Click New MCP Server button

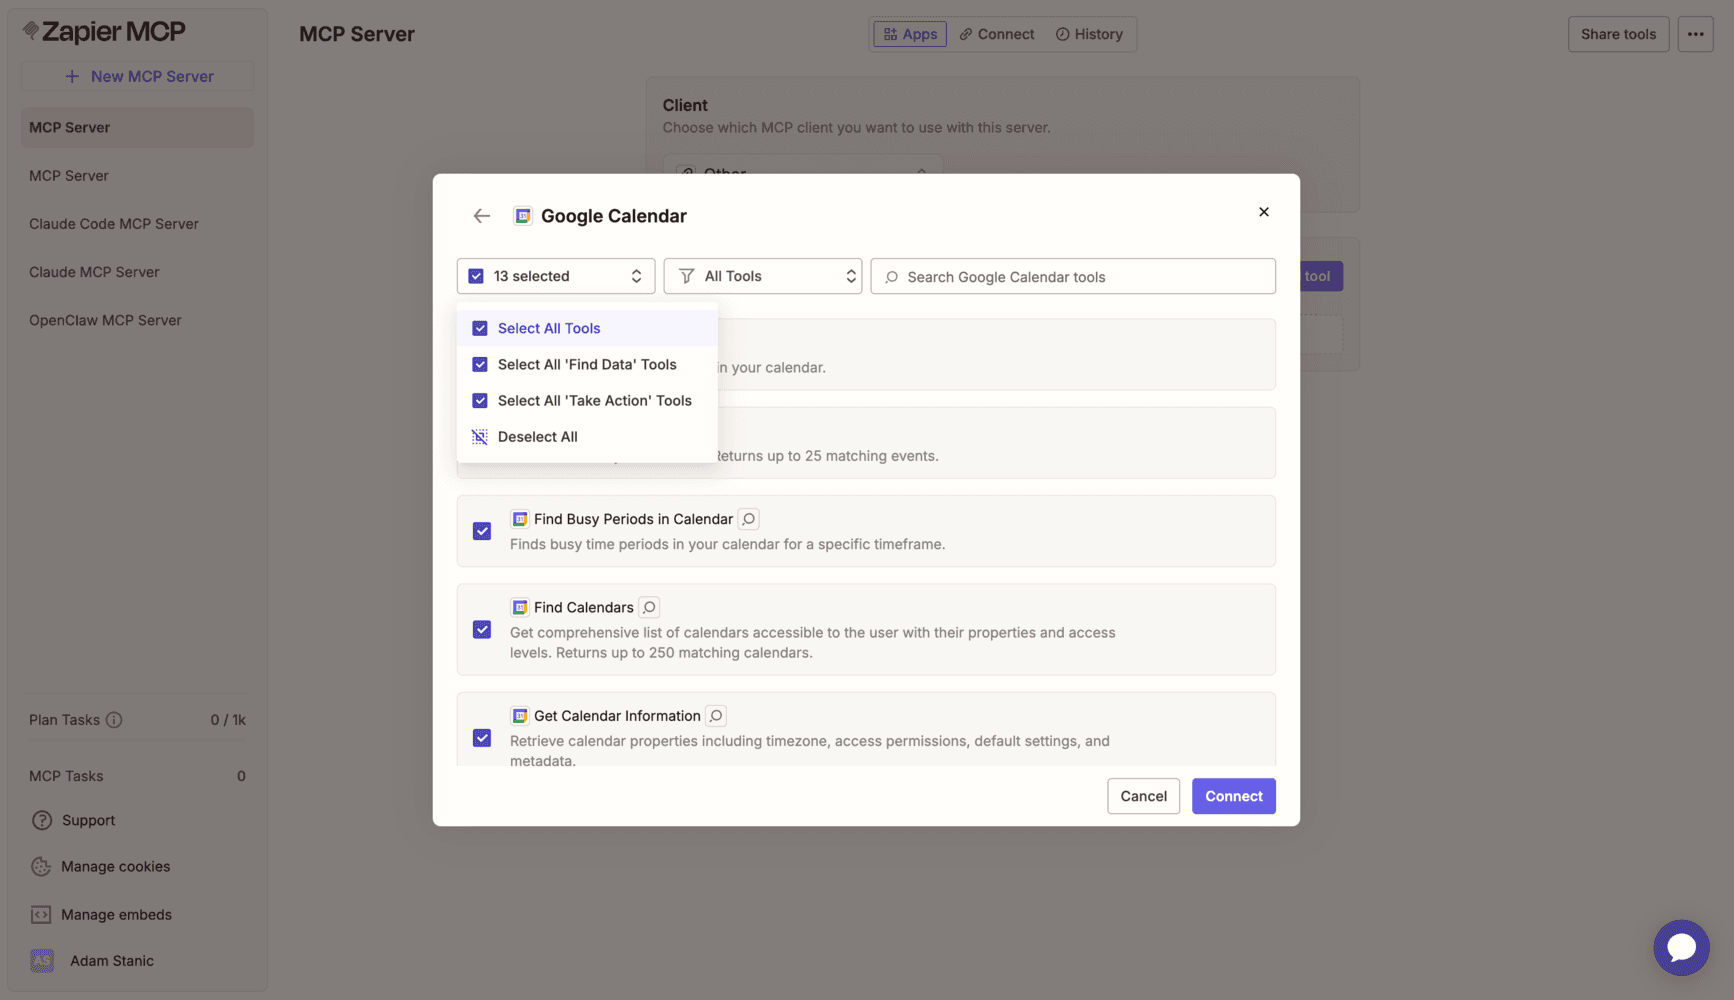[138, 76]
